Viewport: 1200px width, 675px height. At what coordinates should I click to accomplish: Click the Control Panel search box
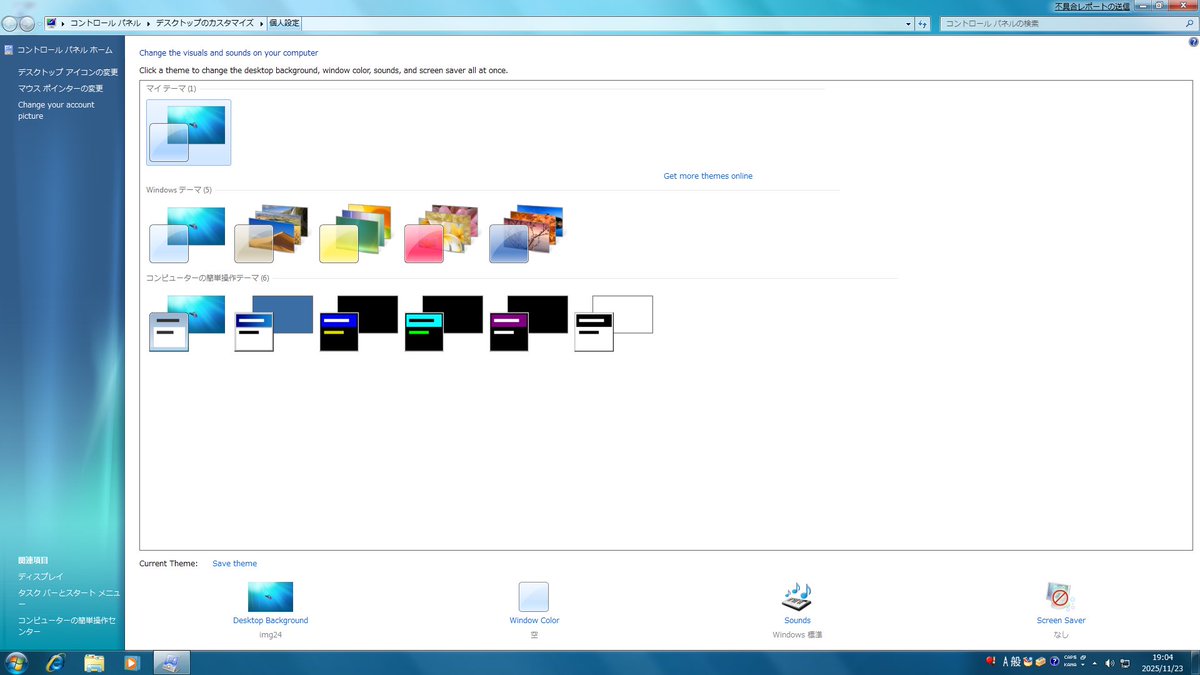pos(1050,22)
